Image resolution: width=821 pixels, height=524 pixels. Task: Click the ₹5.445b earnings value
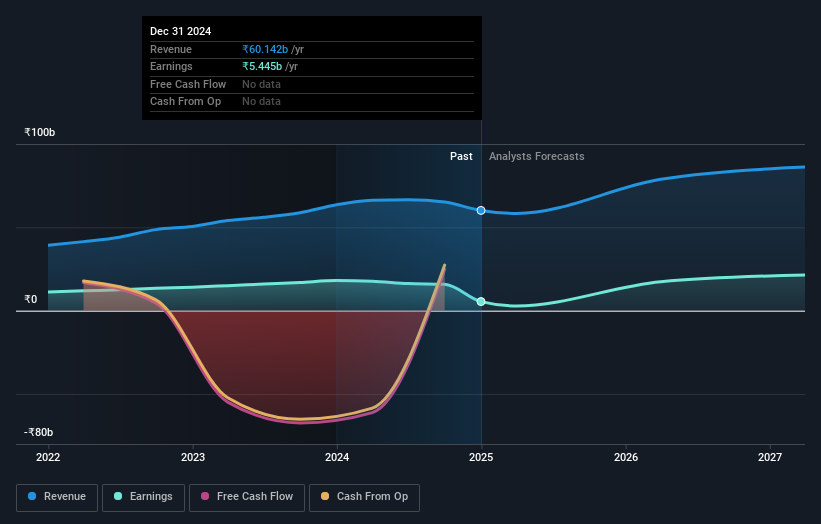coord(262,66)
